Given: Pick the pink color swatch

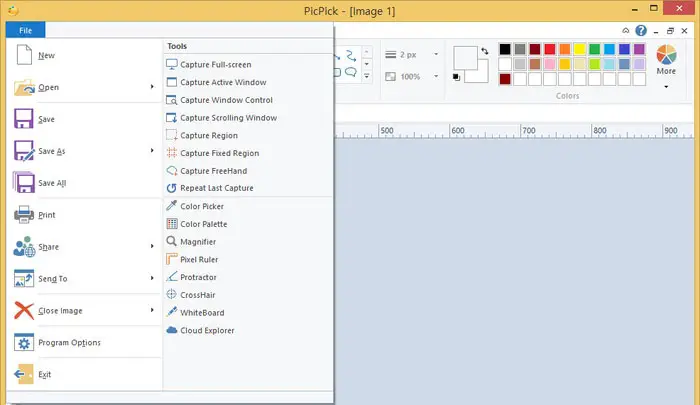Looking at the screenshot, I should 550,64.
